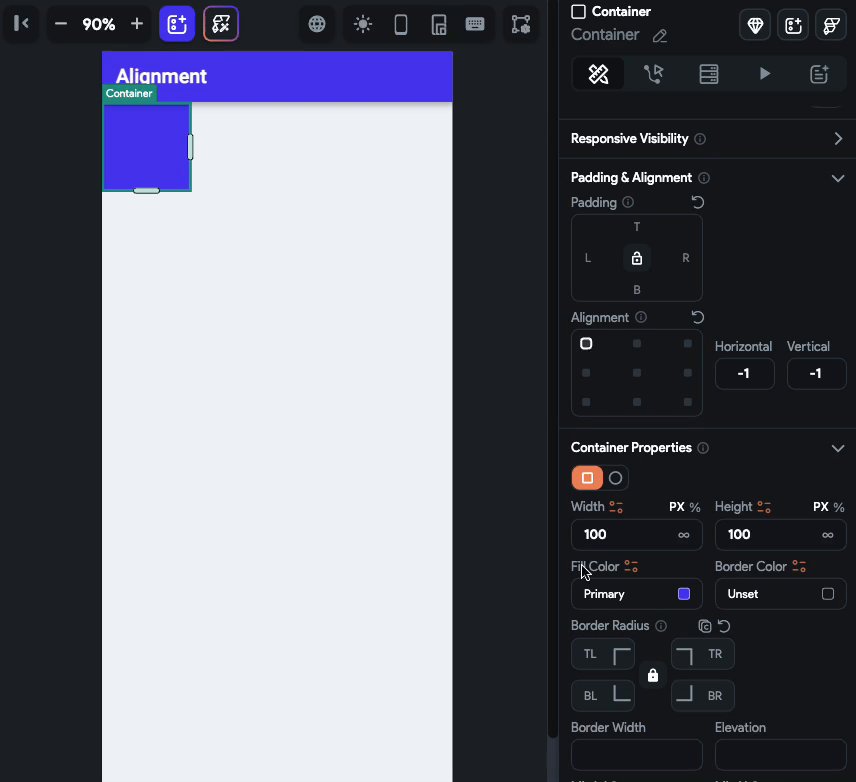856x782 pixels.
Task: Show info next to Padding label
Action: (x=628, y=203)
